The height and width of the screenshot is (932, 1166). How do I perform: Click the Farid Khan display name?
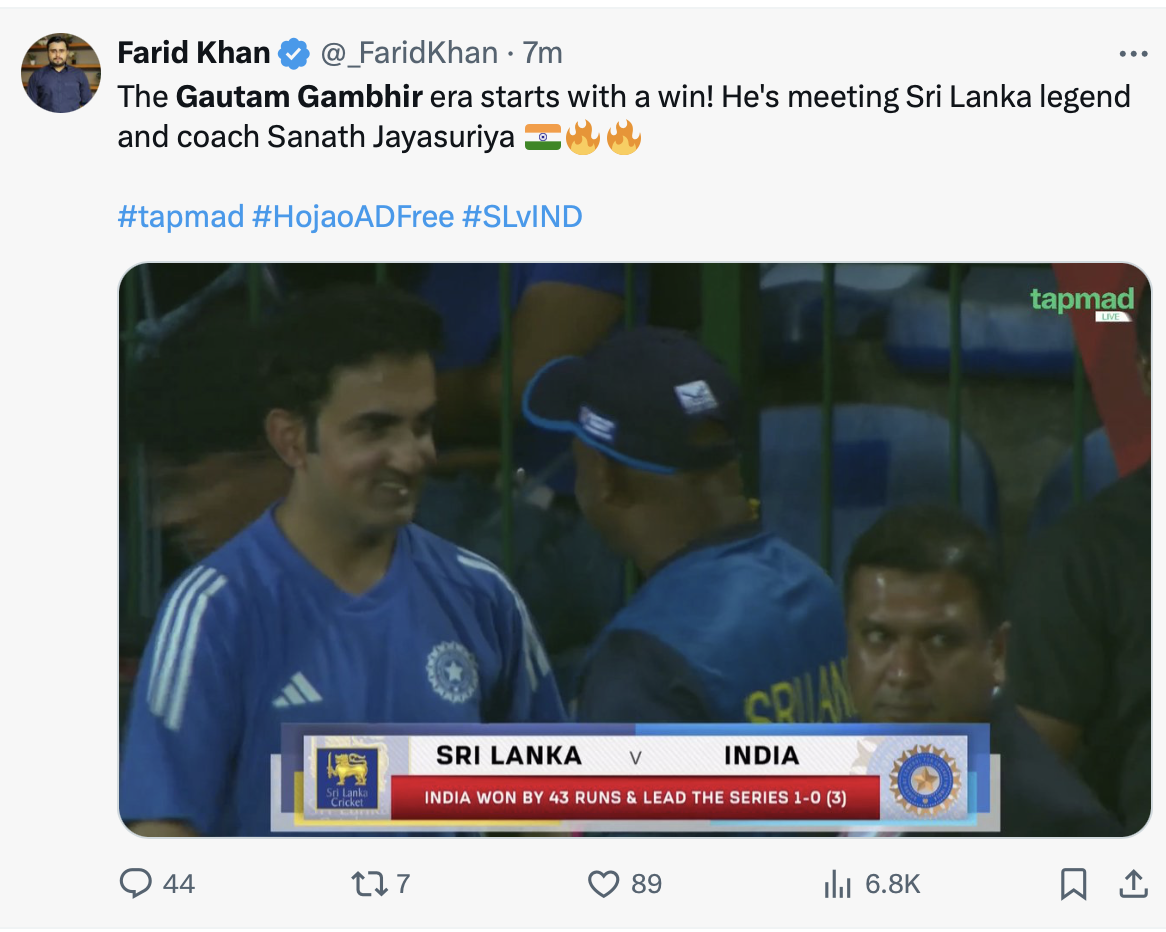point(194,53)
